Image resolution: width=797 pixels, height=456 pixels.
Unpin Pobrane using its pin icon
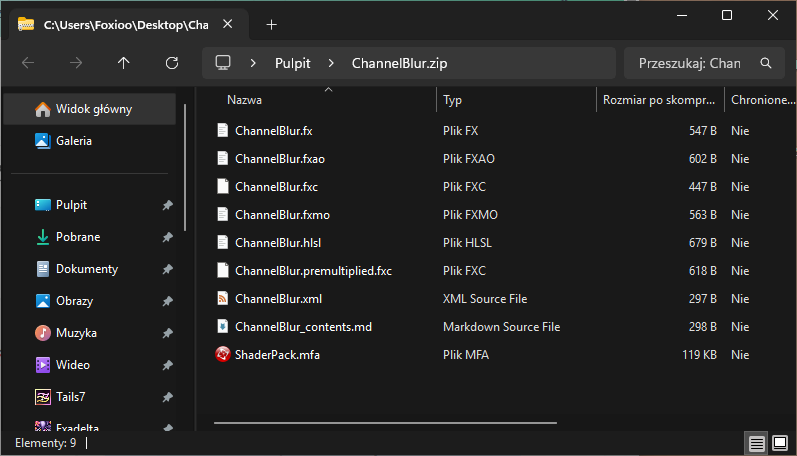[x=167, y=237]
